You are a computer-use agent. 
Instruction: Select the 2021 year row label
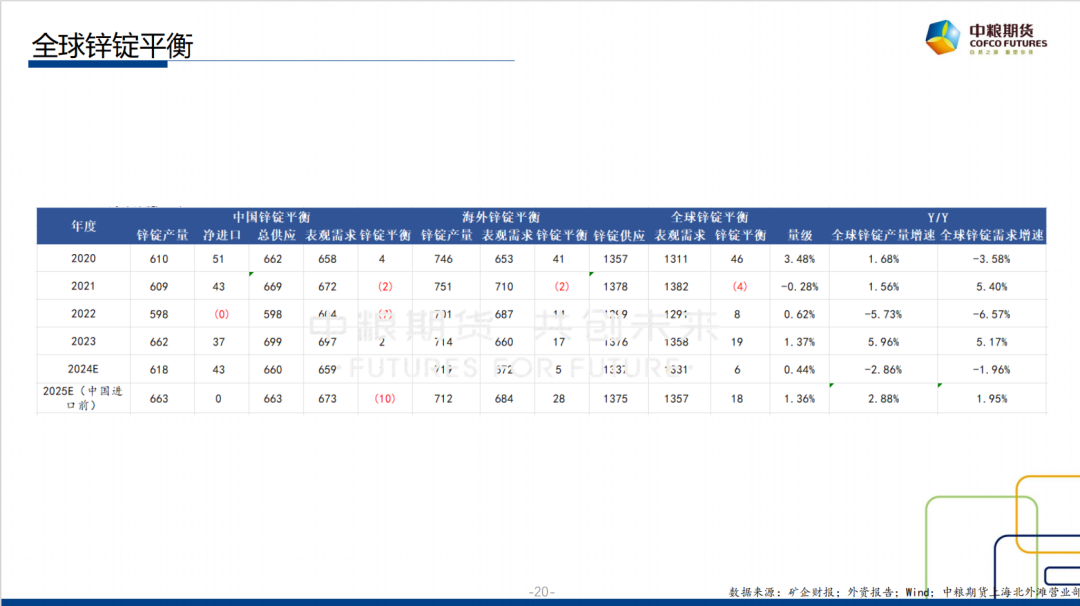pos(83,286)
